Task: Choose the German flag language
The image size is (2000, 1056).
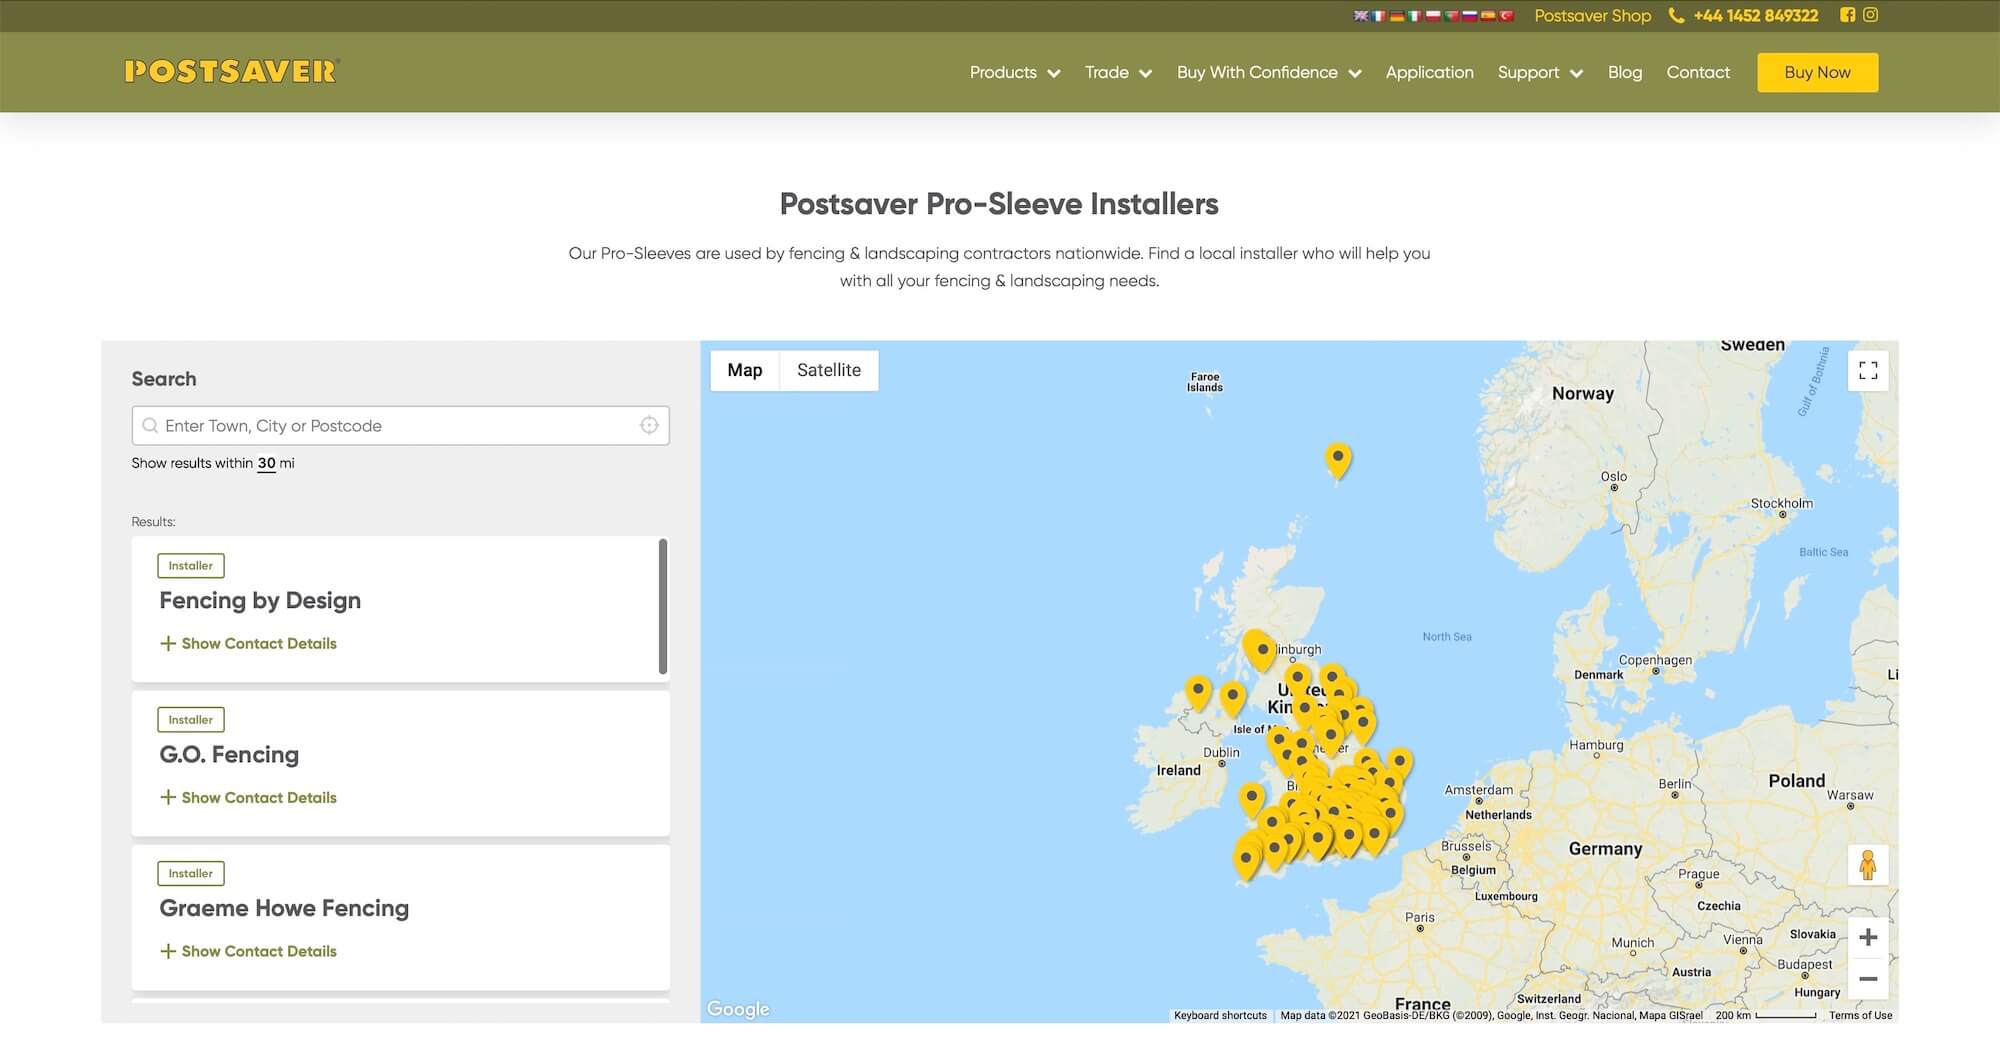Action: click(x=1397, y=16)
